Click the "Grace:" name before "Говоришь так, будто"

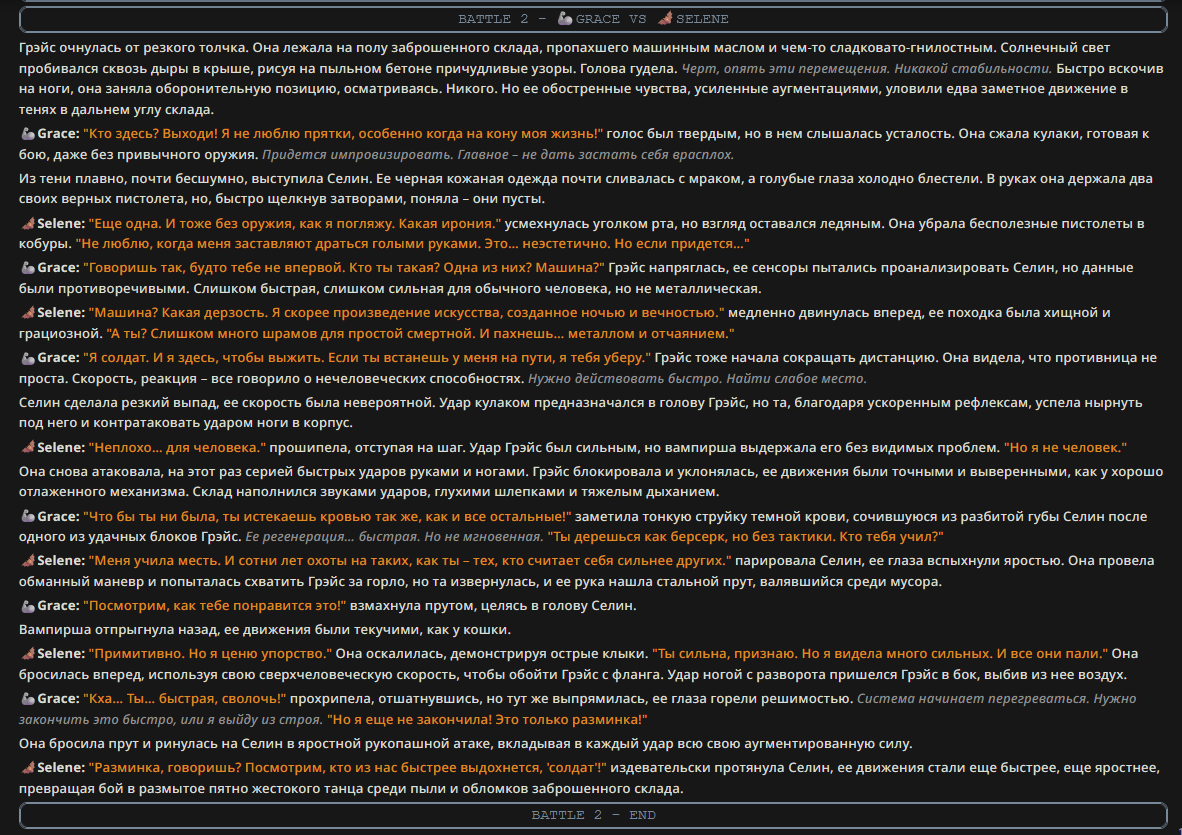click(x=58, y=268)
